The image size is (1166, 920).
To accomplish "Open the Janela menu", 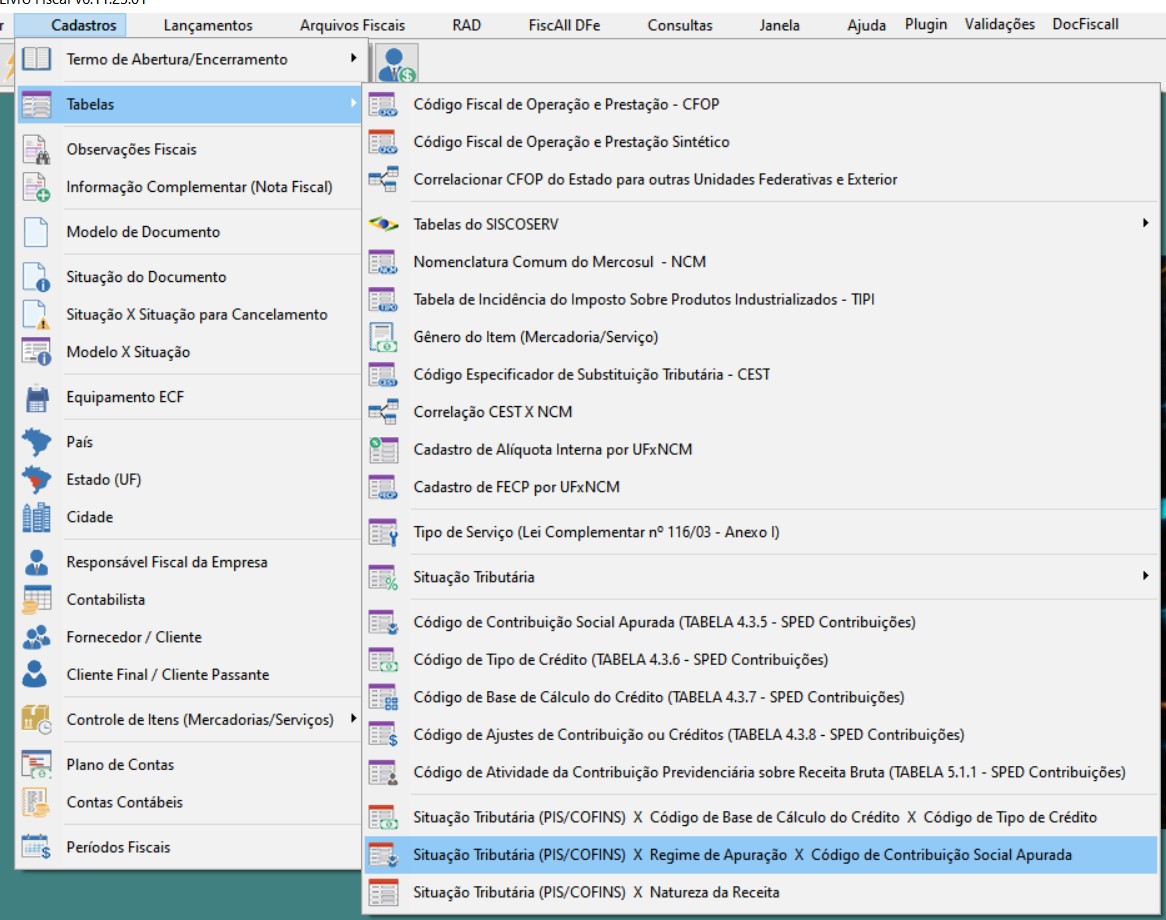I will pos(779,25).
